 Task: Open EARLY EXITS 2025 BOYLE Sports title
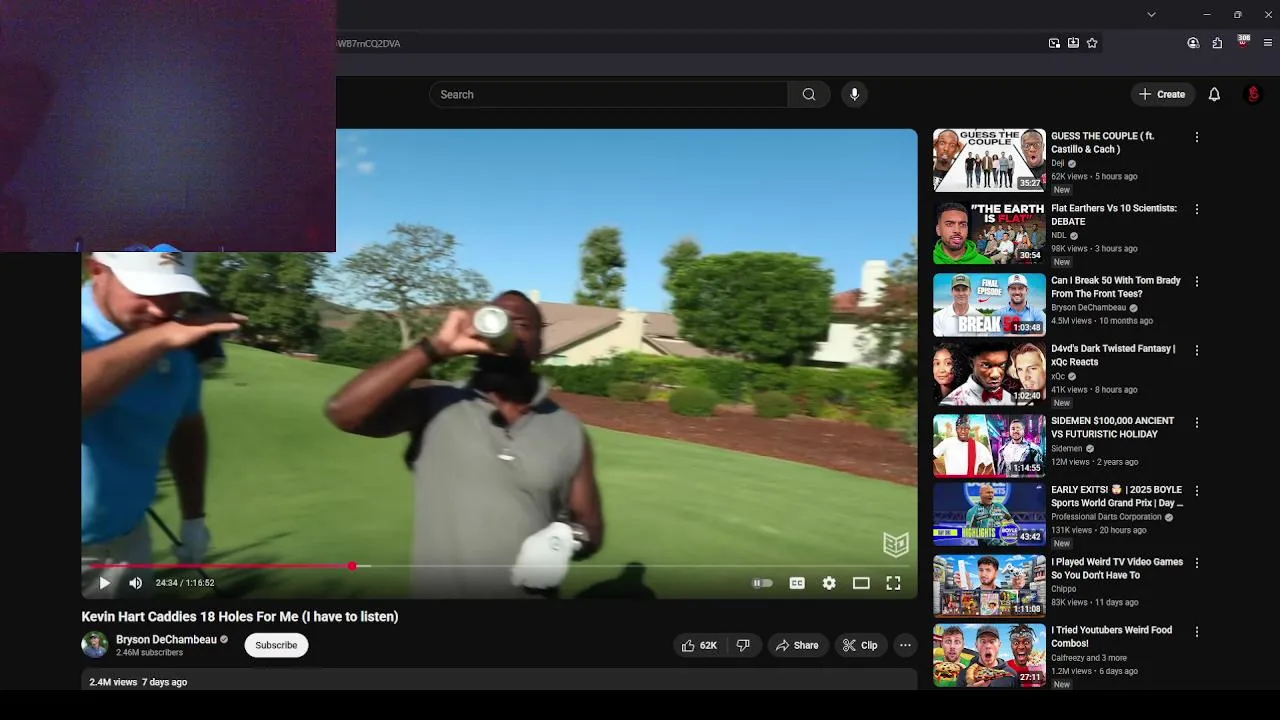pos(1117,496)
